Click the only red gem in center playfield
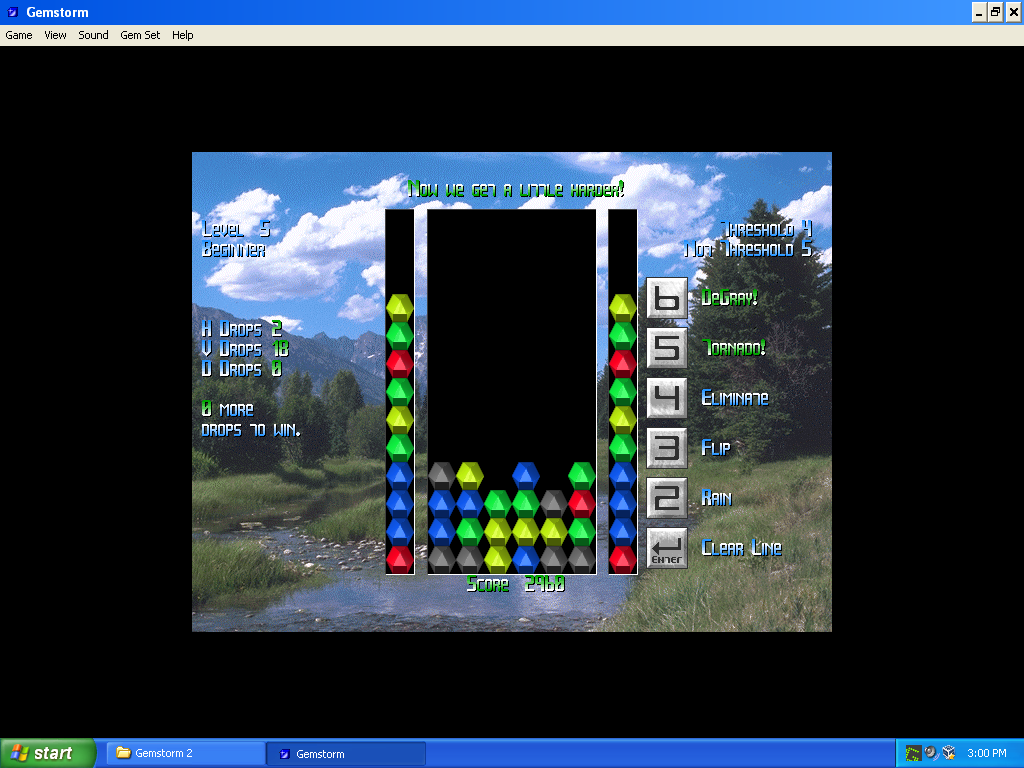This screenshot has width=1024, height=768. [x=582, y=503]
